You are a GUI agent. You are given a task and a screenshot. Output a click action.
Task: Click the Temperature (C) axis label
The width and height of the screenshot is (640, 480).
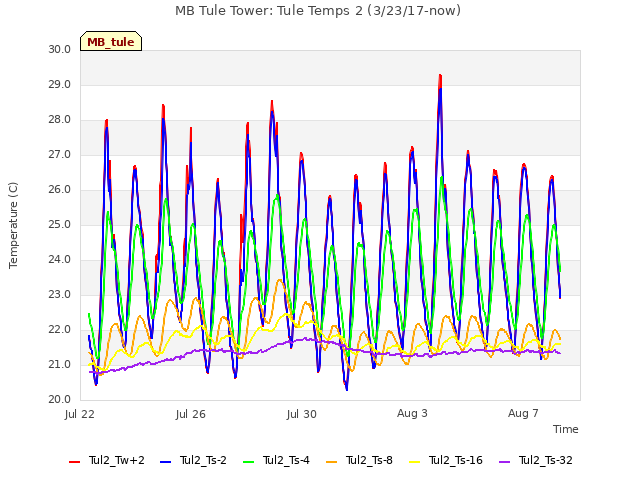[13, 225]
